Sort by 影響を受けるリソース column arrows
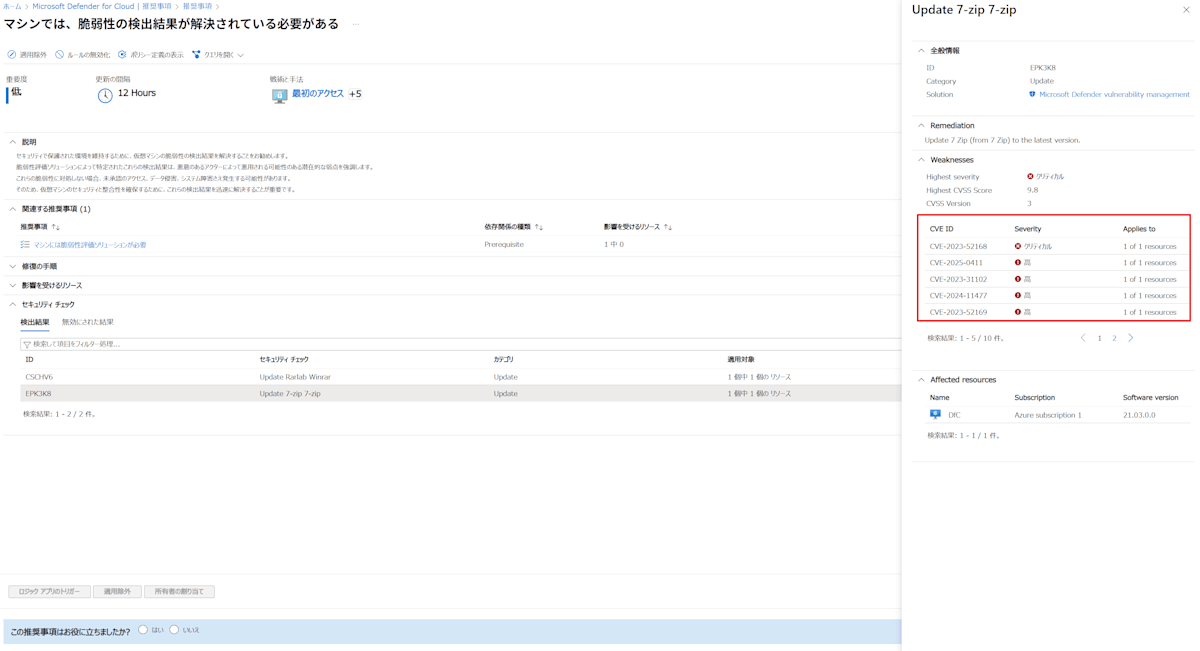Viewport: 1200px width, 651px height. (668, 227)
